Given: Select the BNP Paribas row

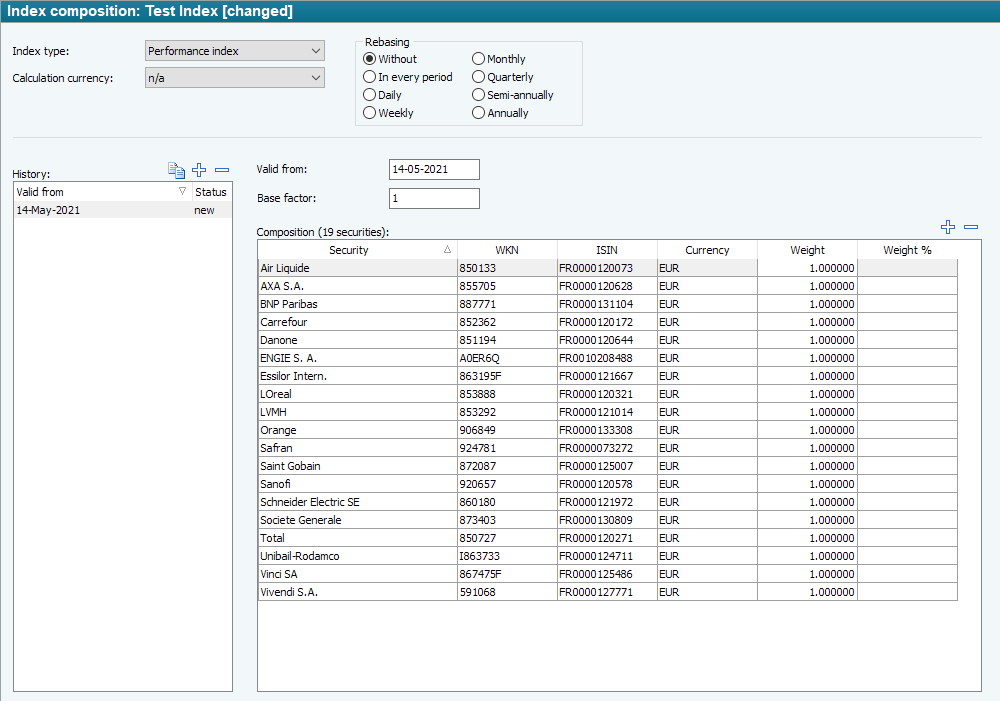Looking at the screenshot, I should pos(357,304).
